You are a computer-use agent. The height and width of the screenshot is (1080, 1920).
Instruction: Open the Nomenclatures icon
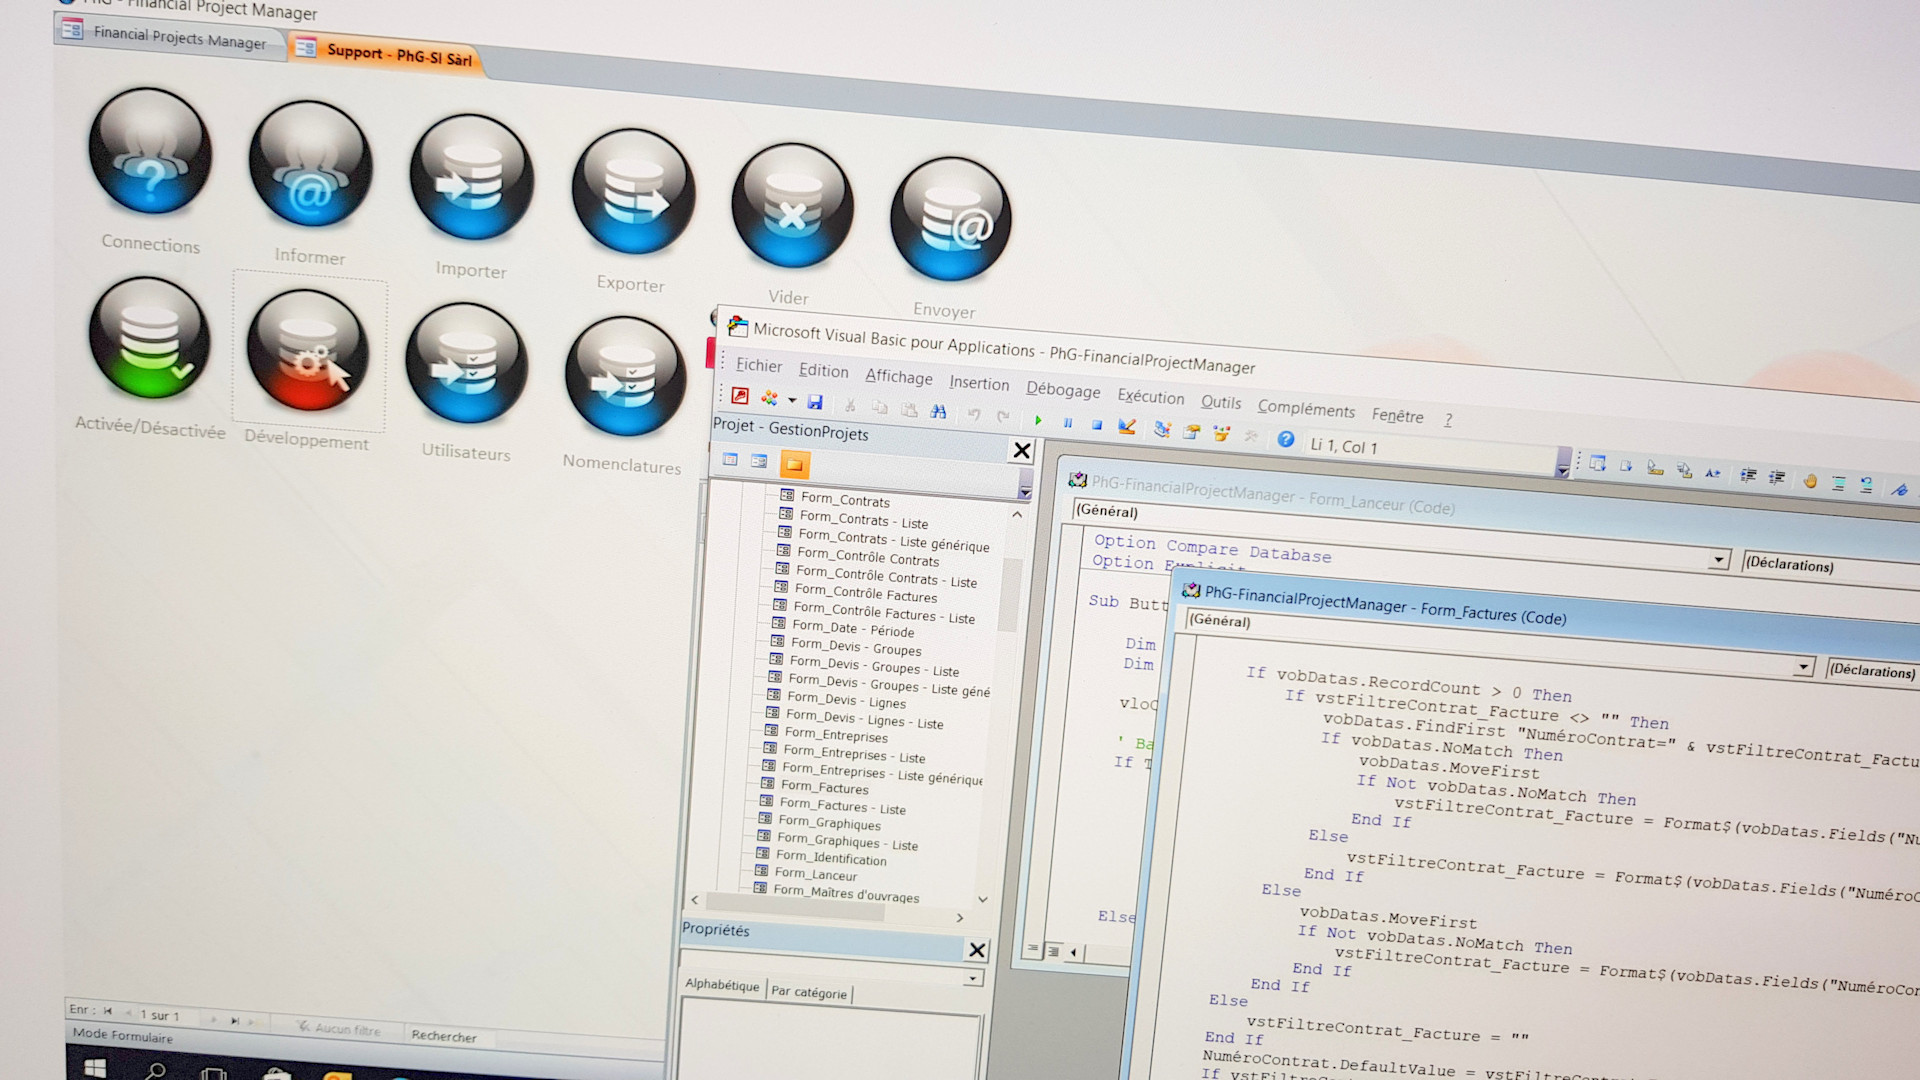click(625, 377)
